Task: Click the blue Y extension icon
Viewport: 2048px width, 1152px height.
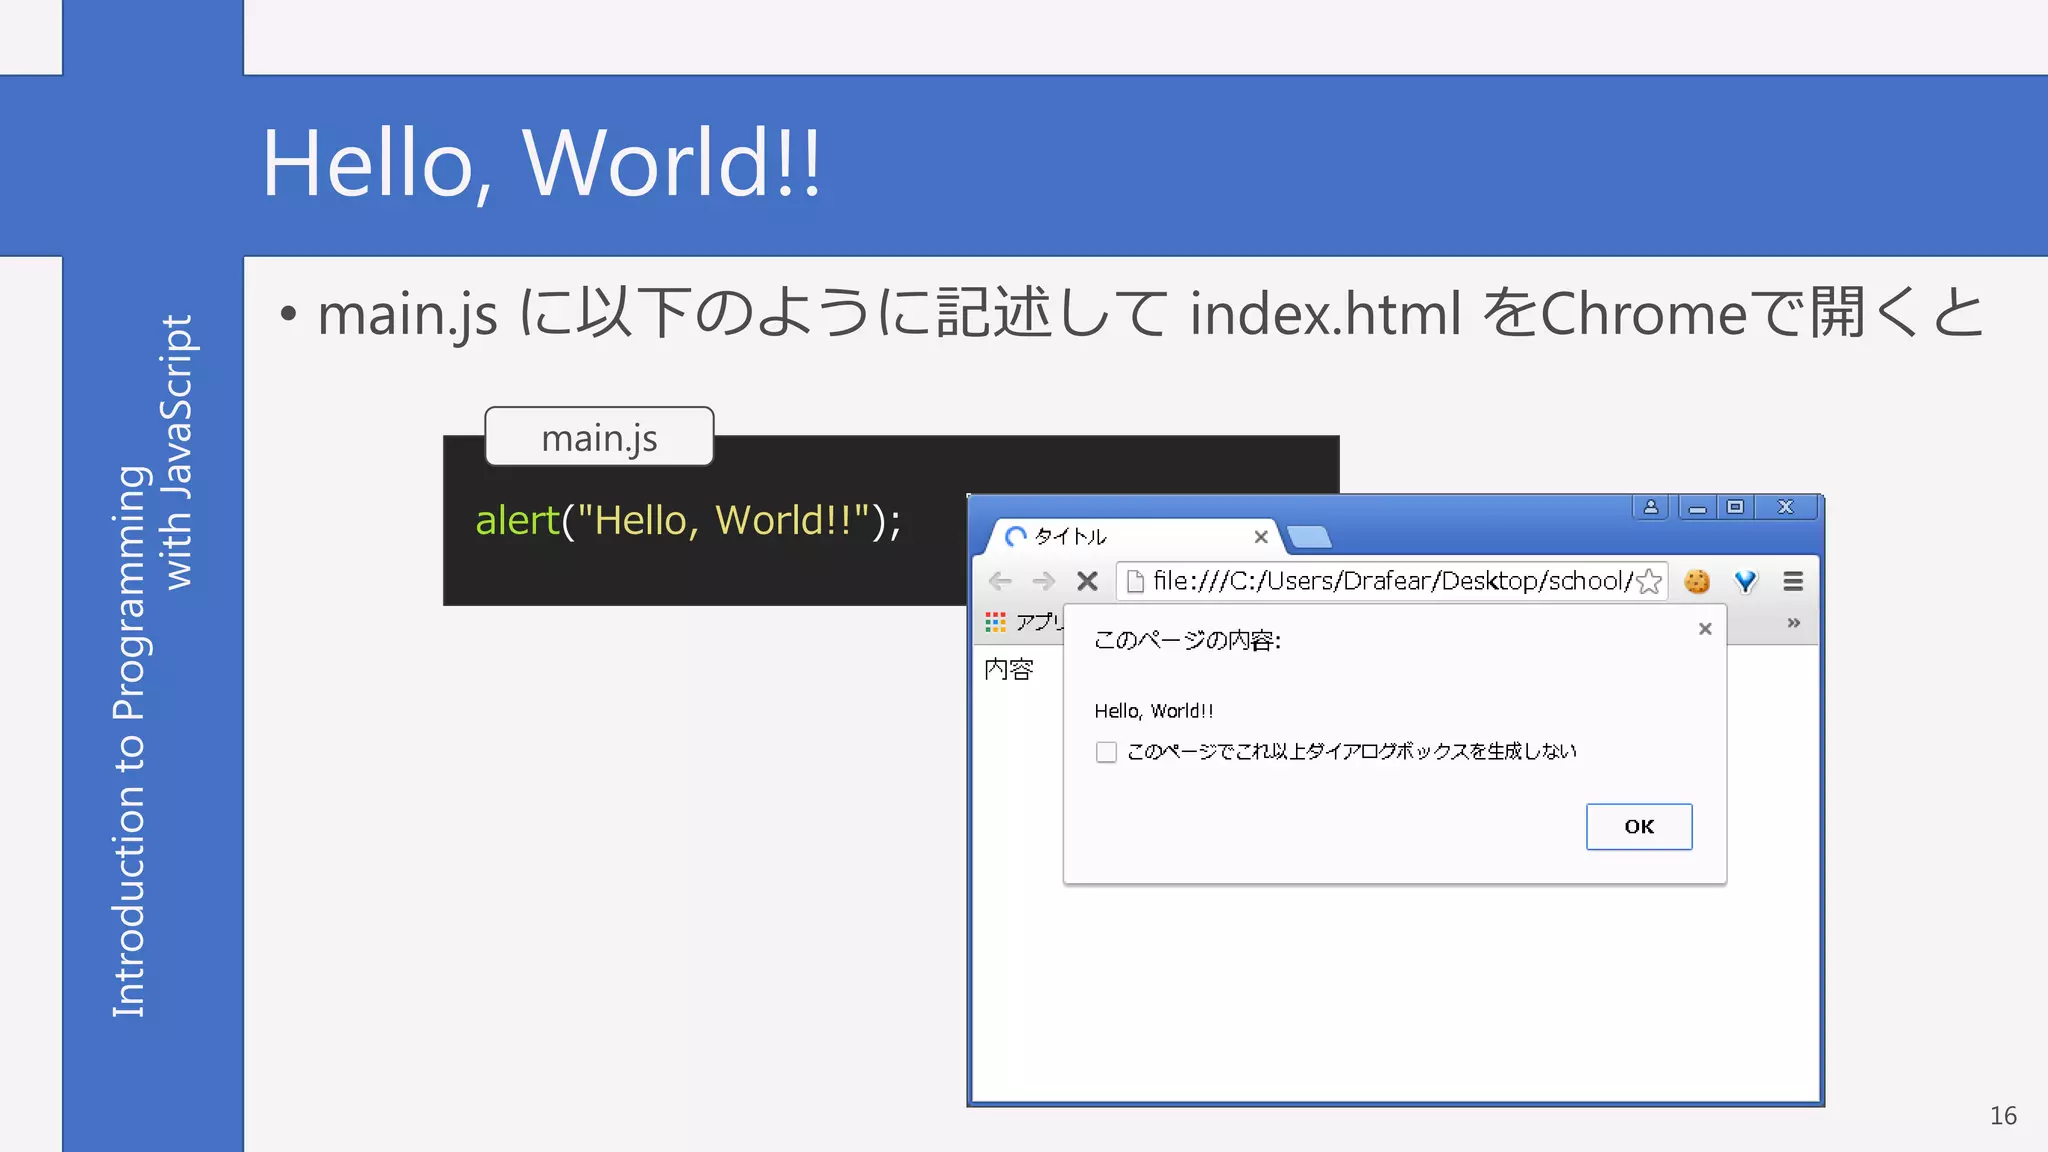Action: point(1745,581)
